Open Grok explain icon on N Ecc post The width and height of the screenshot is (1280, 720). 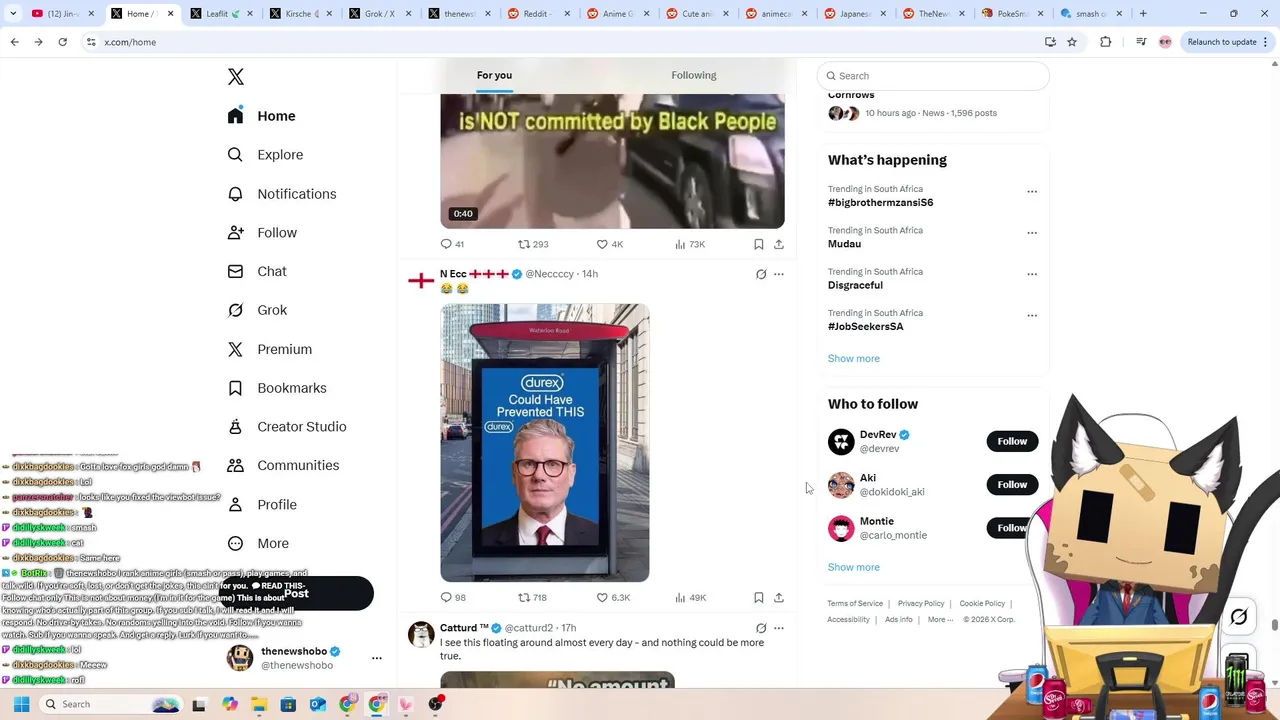[x=761, y=274]
